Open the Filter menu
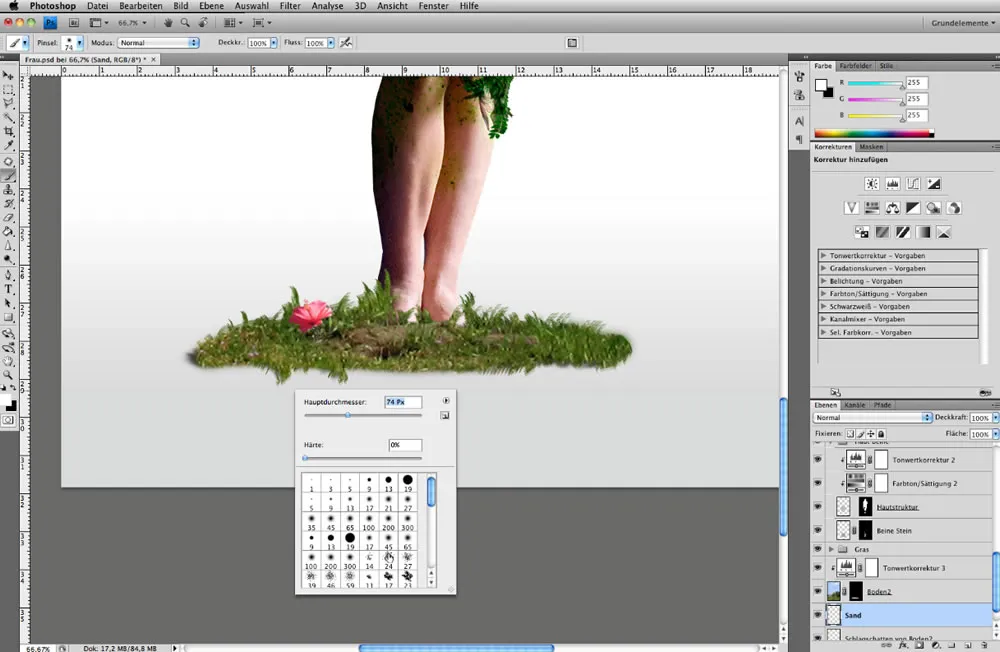The width and height of the screenshot is (1000, 652). click(289, 6)
